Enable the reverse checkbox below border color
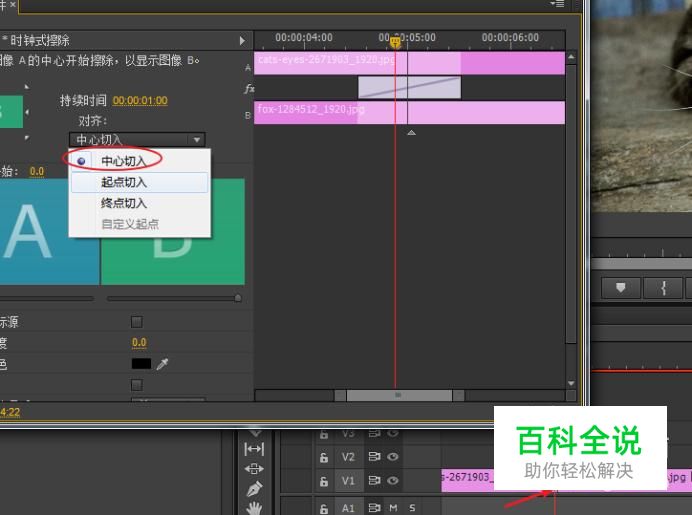Image resolution: width=692 pixels, height=515 pixels. point(137,385)
